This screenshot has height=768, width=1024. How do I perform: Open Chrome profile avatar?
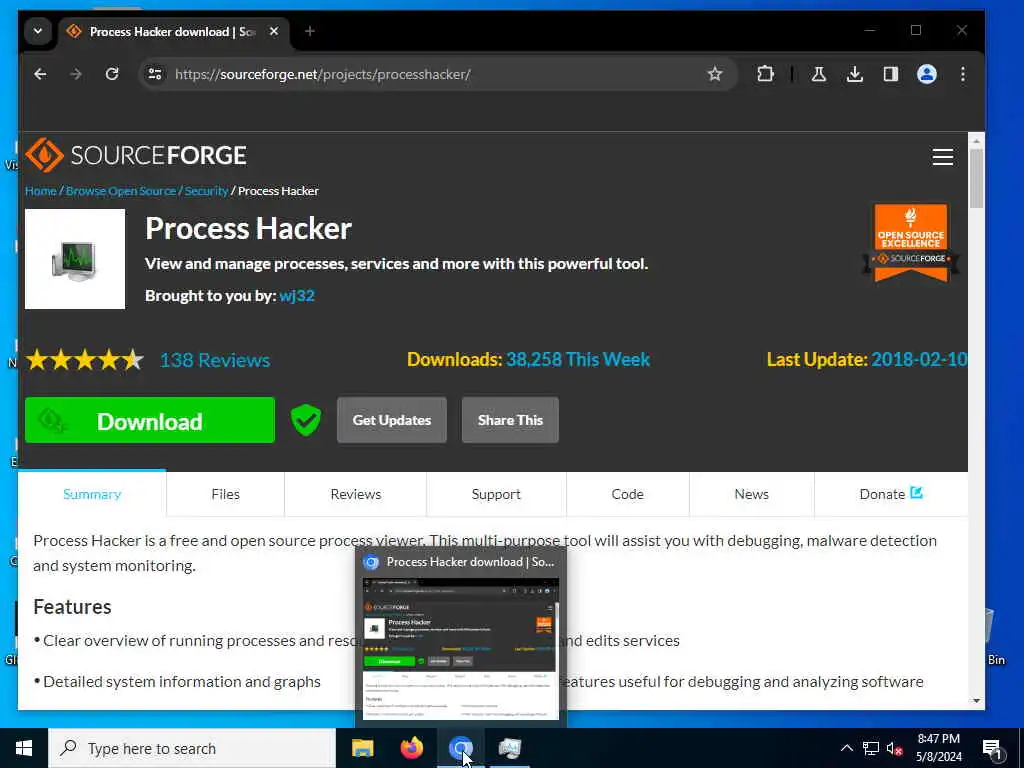click(x=927, y=74)
